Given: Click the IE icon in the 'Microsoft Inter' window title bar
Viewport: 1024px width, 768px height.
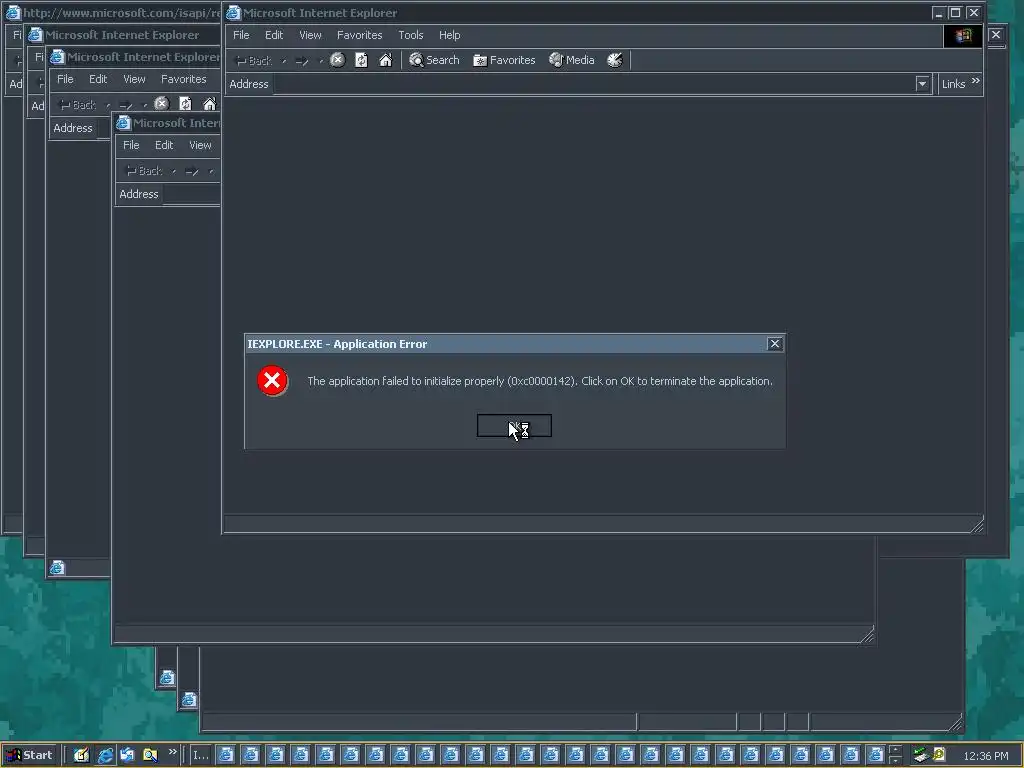Looking at the screenshot, I should [123, 123].
